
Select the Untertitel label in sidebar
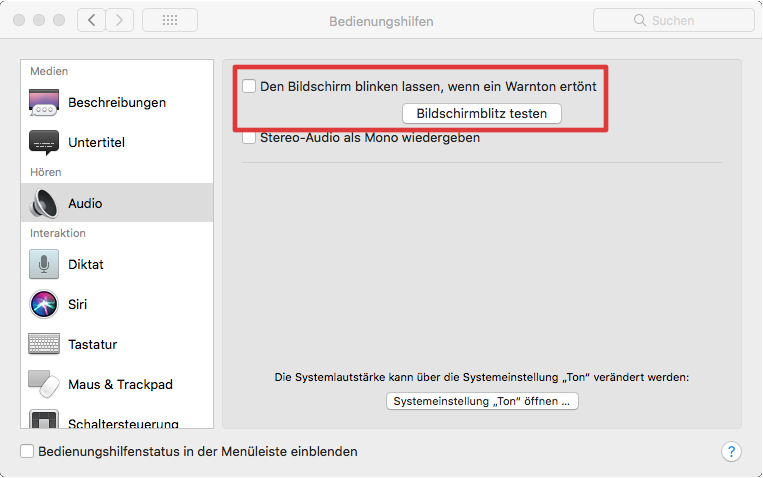96,143
